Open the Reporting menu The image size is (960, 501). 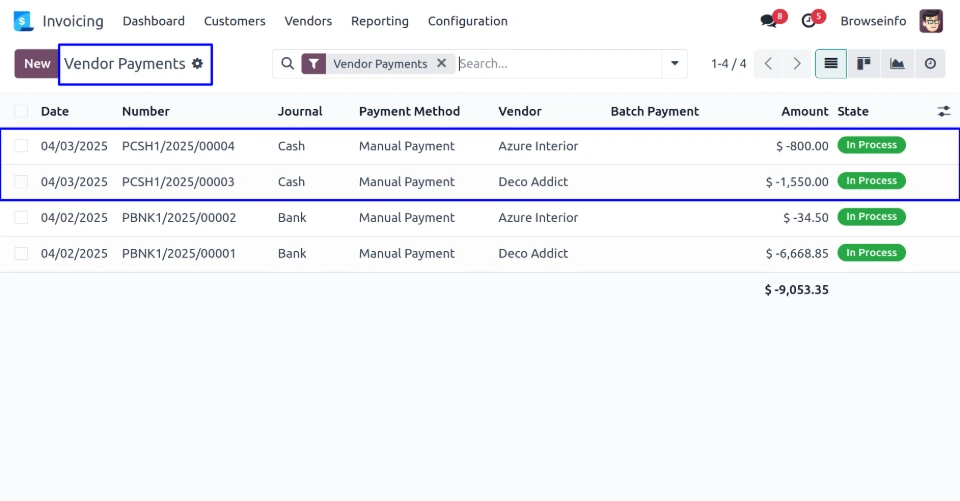point(380,21)
